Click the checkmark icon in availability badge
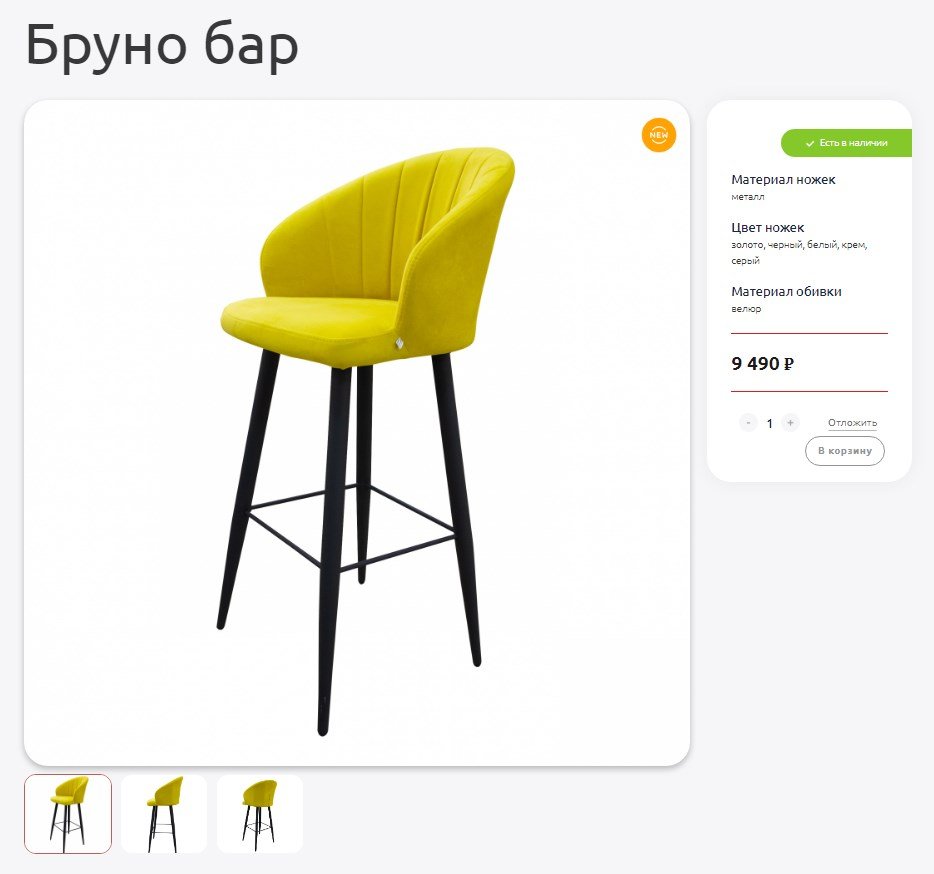934x874 pixels. click(810, 144)
